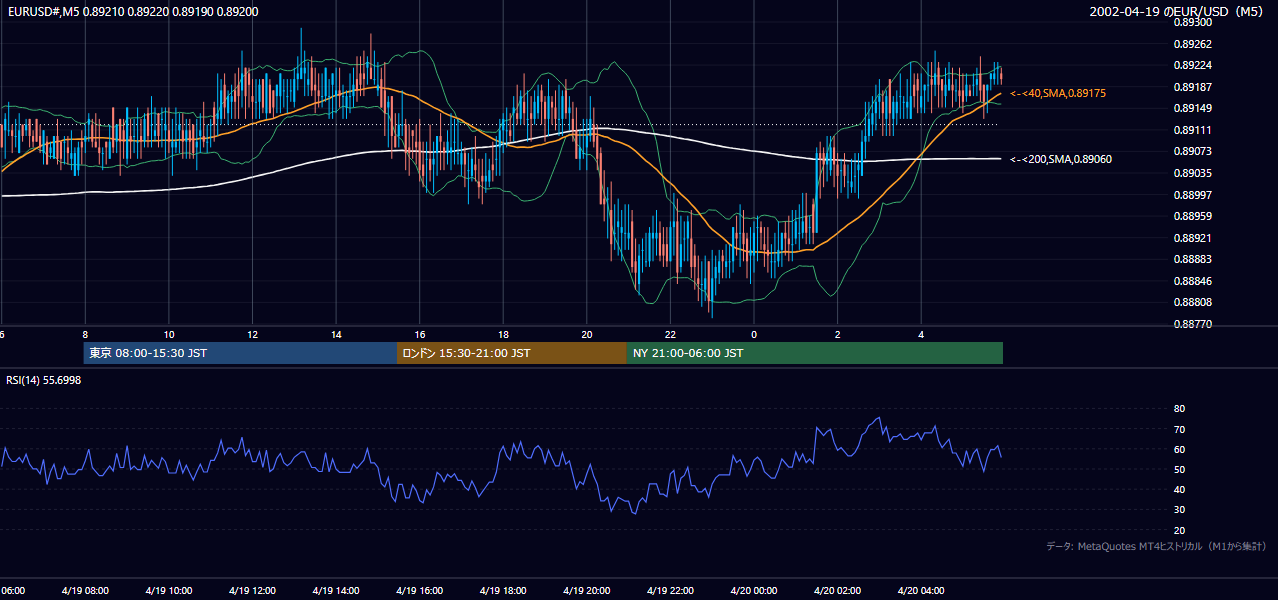Click hour 12 on the price chart time axis
This screenshot has height=600, width=1278.
252,334
